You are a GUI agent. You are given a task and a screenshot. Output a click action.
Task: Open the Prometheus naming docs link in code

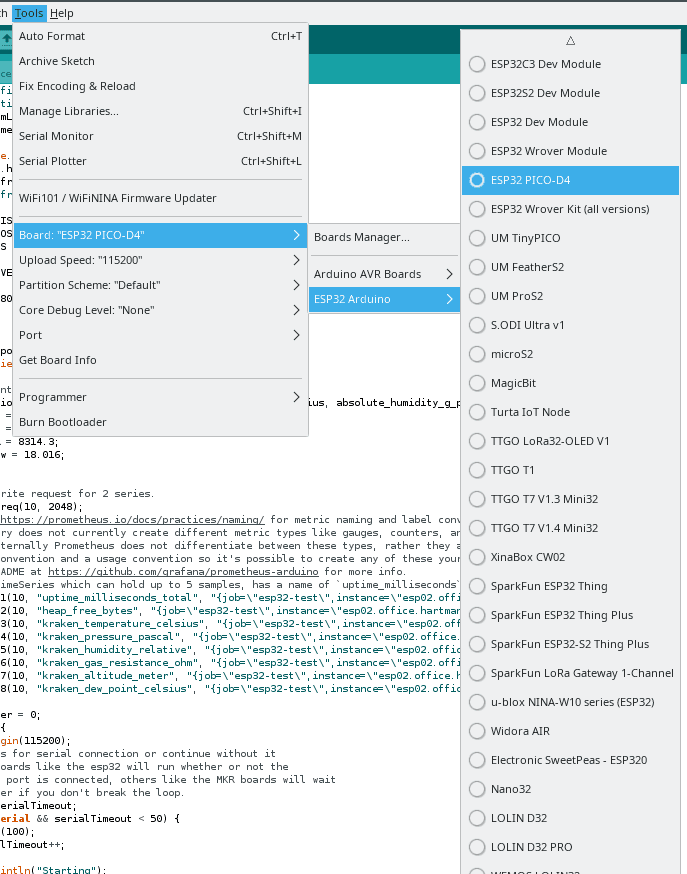tap(133, 519)
